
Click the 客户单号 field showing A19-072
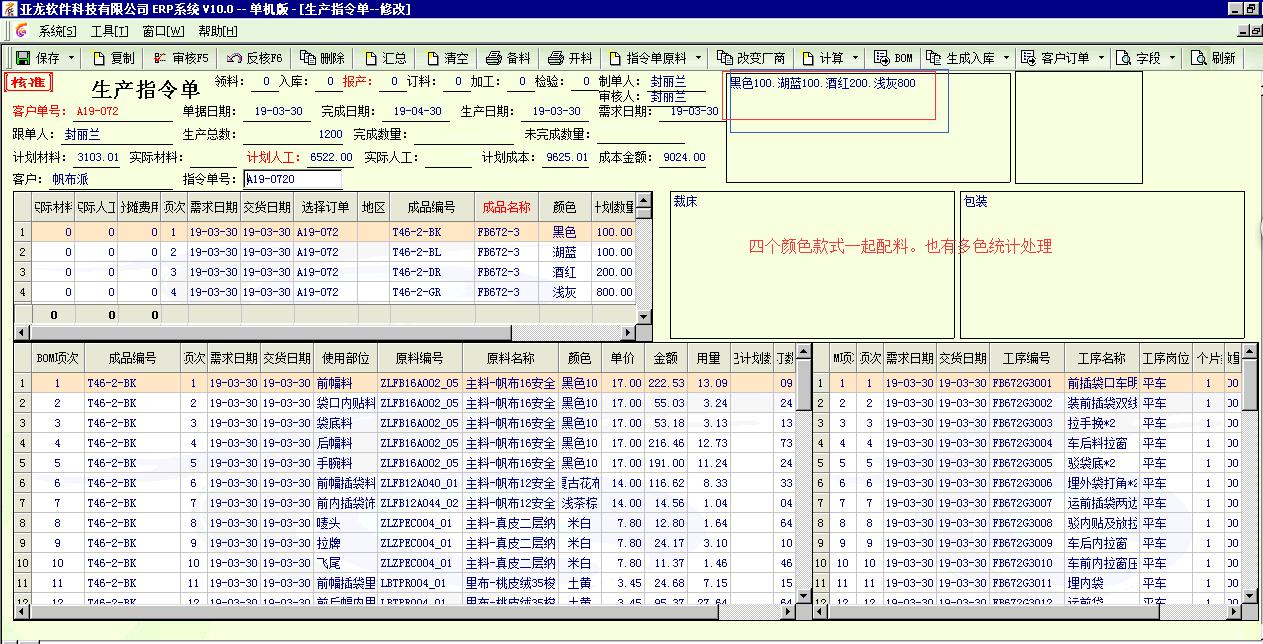tap(121, 112)
